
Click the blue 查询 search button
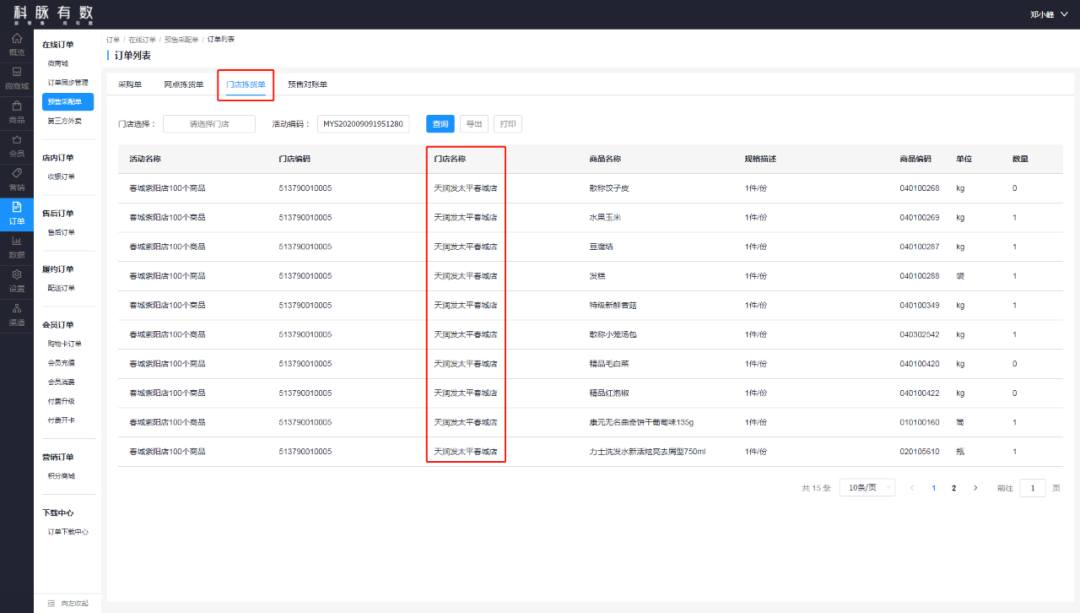coord(440,124)
